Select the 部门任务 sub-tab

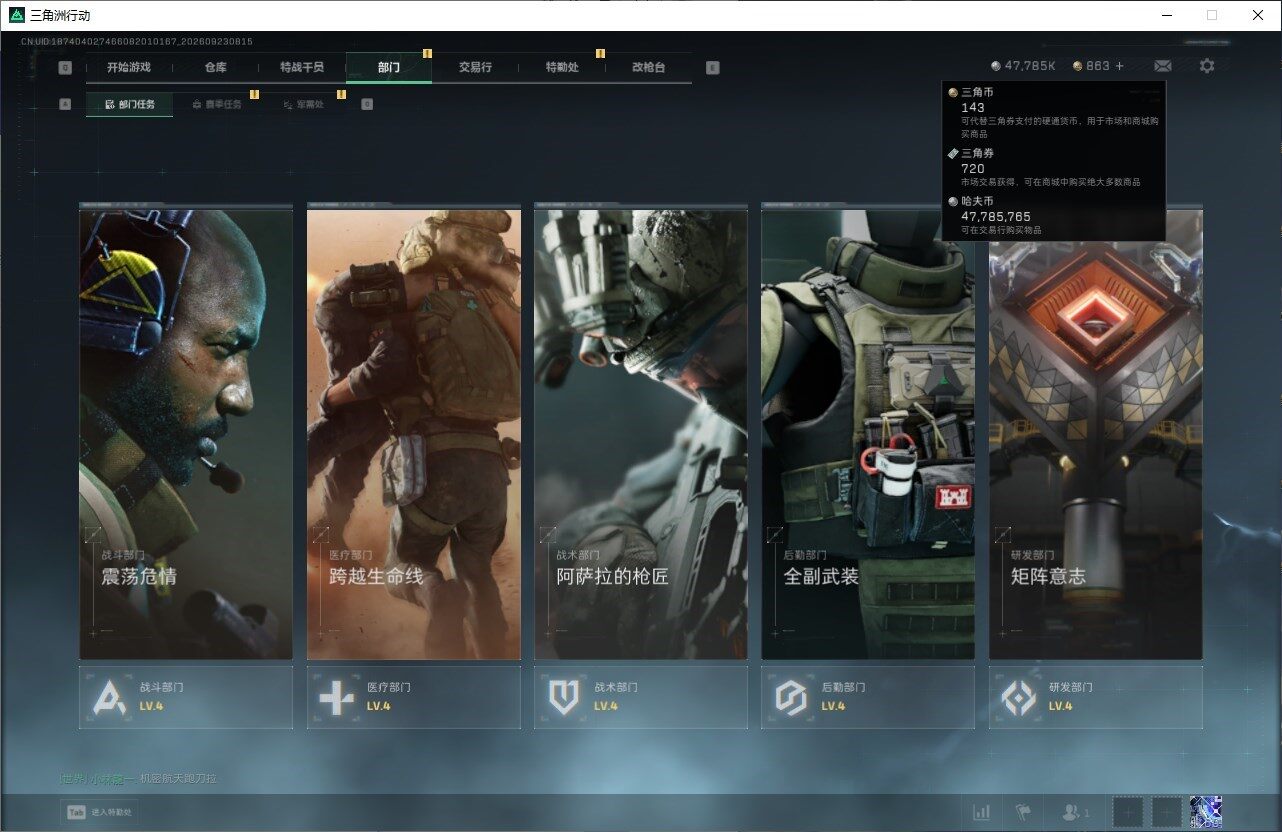tap(129, 104)
